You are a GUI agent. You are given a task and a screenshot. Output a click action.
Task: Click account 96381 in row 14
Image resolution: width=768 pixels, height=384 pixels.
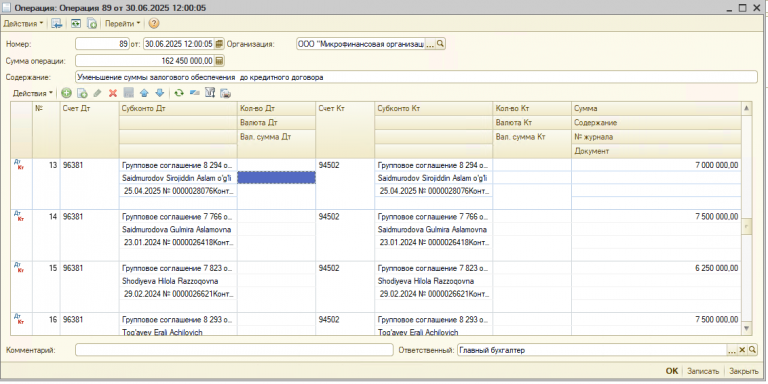pos(73,217)
